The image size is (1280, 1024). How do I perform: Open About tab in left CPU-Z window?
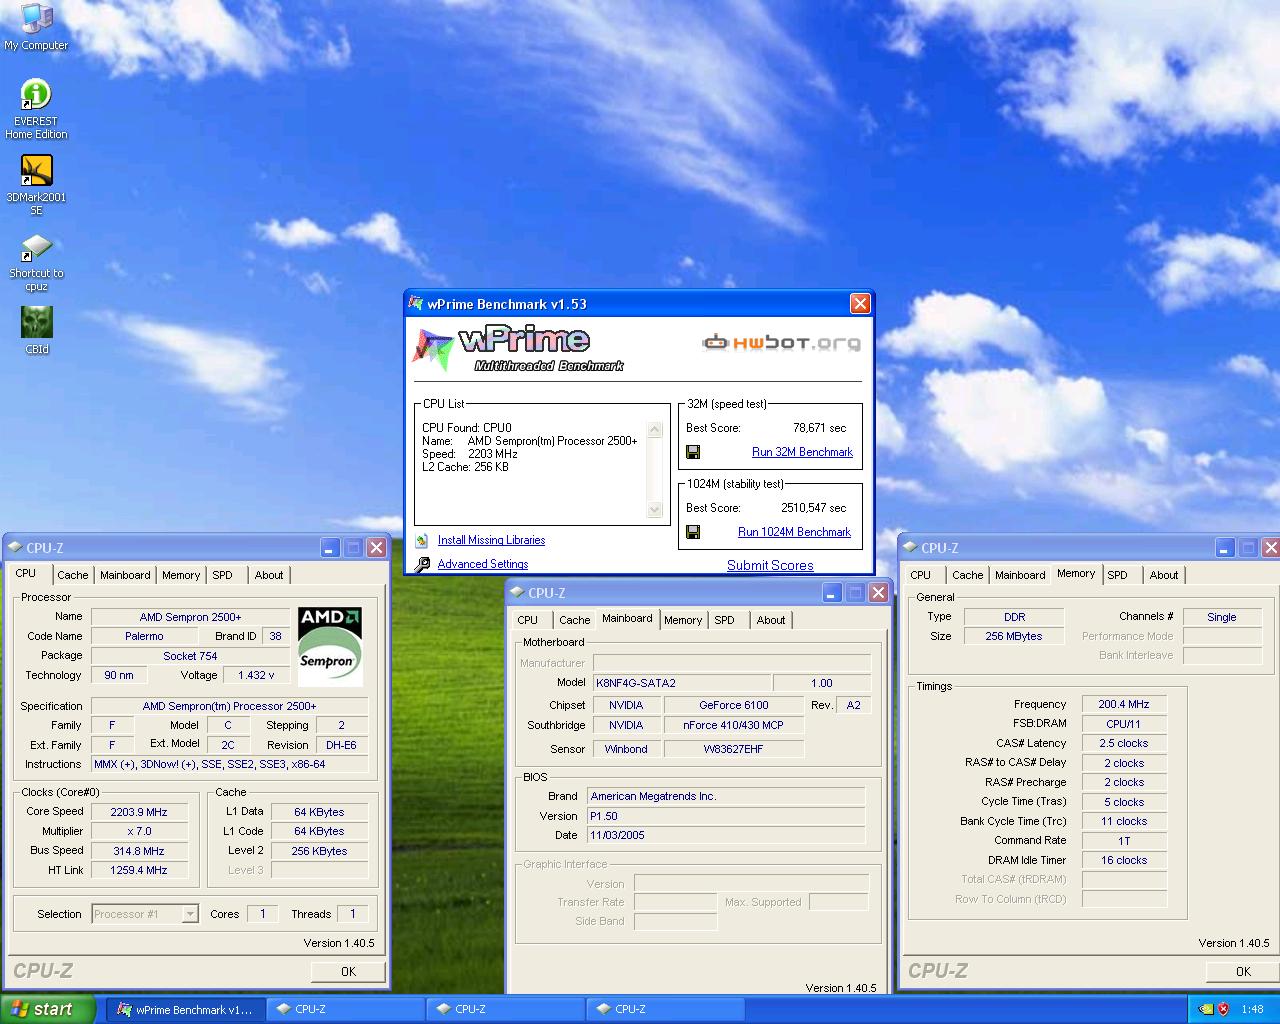269,575
